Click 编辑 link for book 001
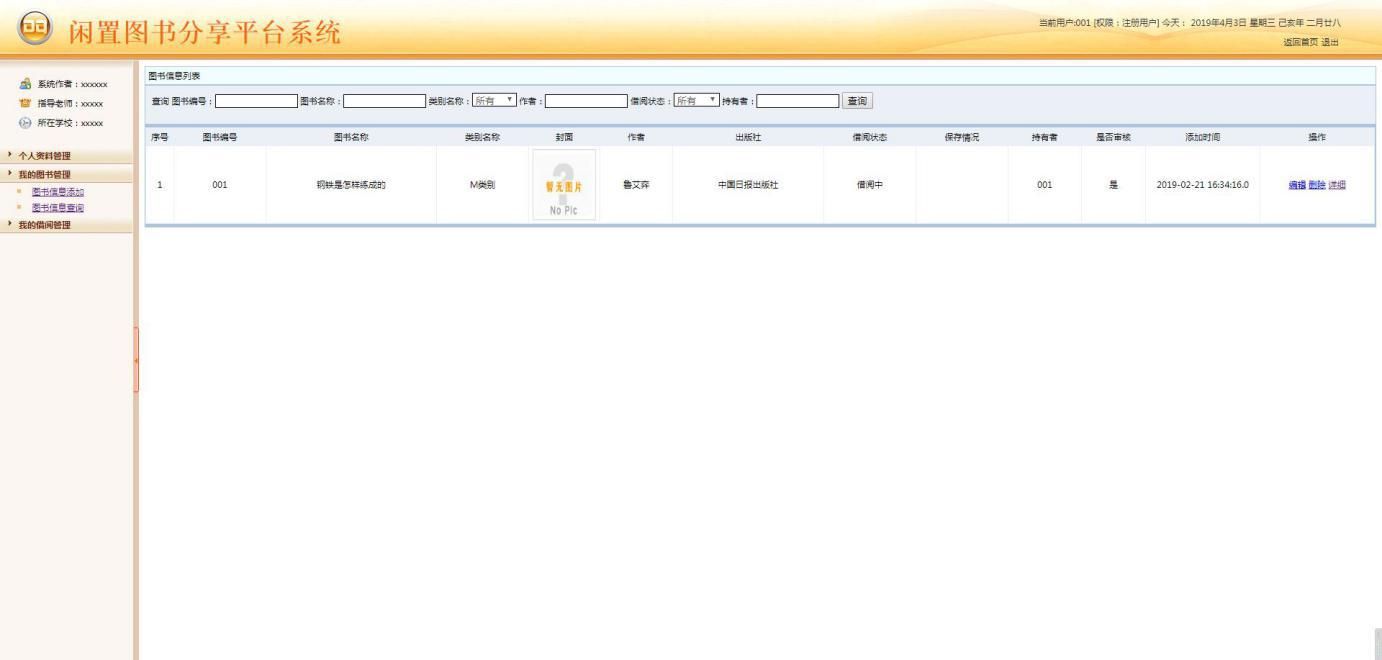Viewport: 1382px width, 660px height. pyautogui.click(x=1297, y=185)
